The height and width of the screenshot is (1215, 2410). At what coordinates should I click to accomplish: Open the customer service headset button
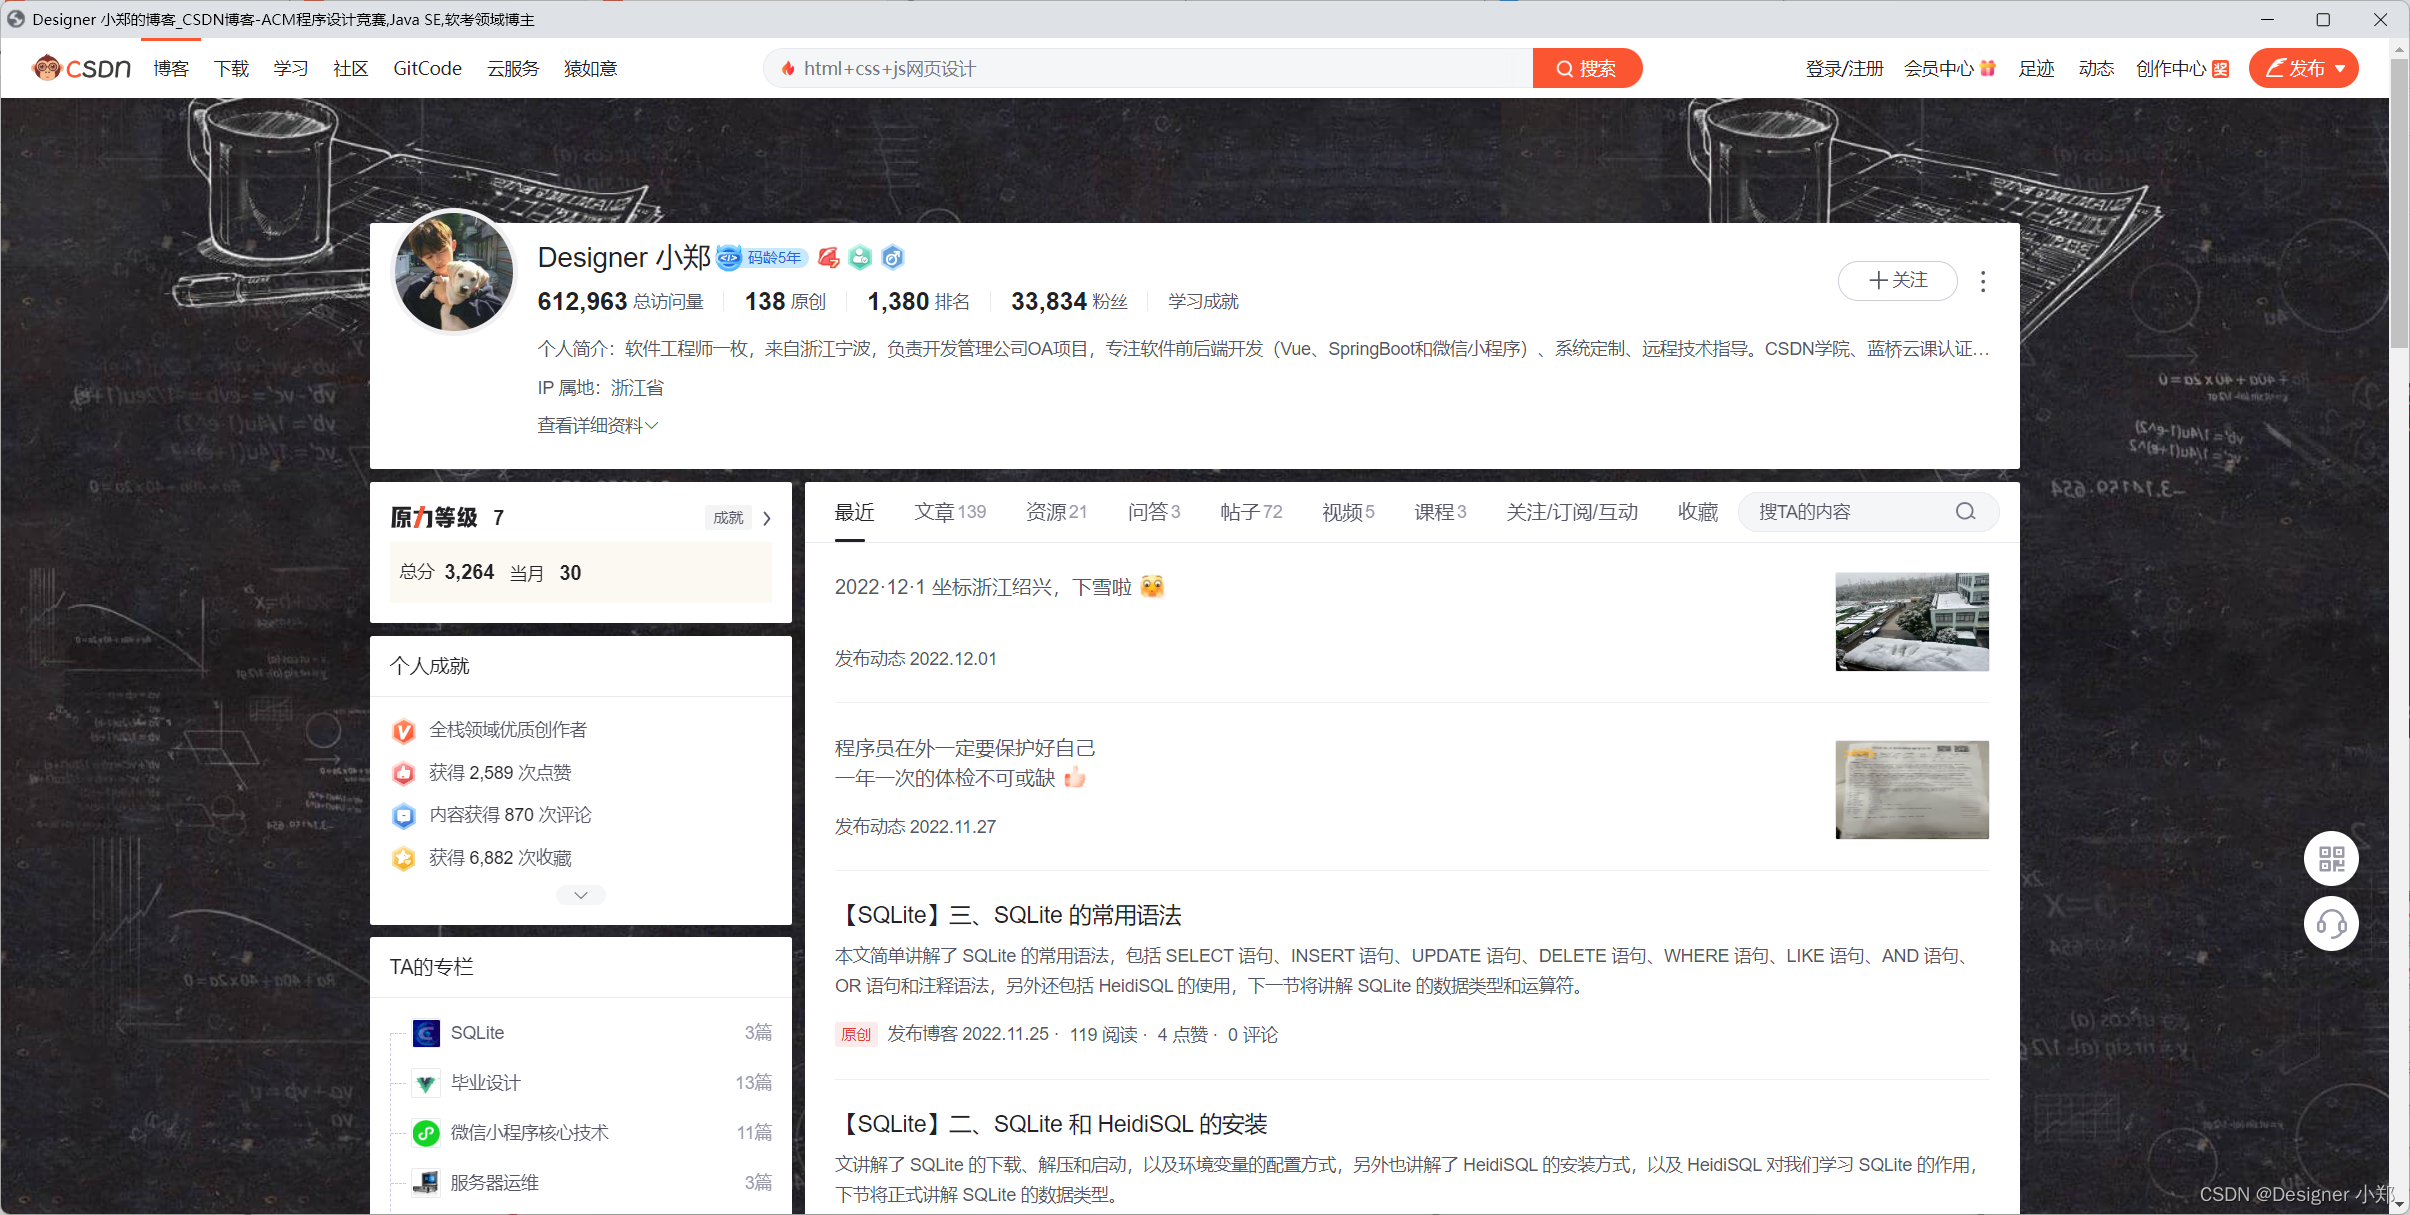click(2331, 924)
